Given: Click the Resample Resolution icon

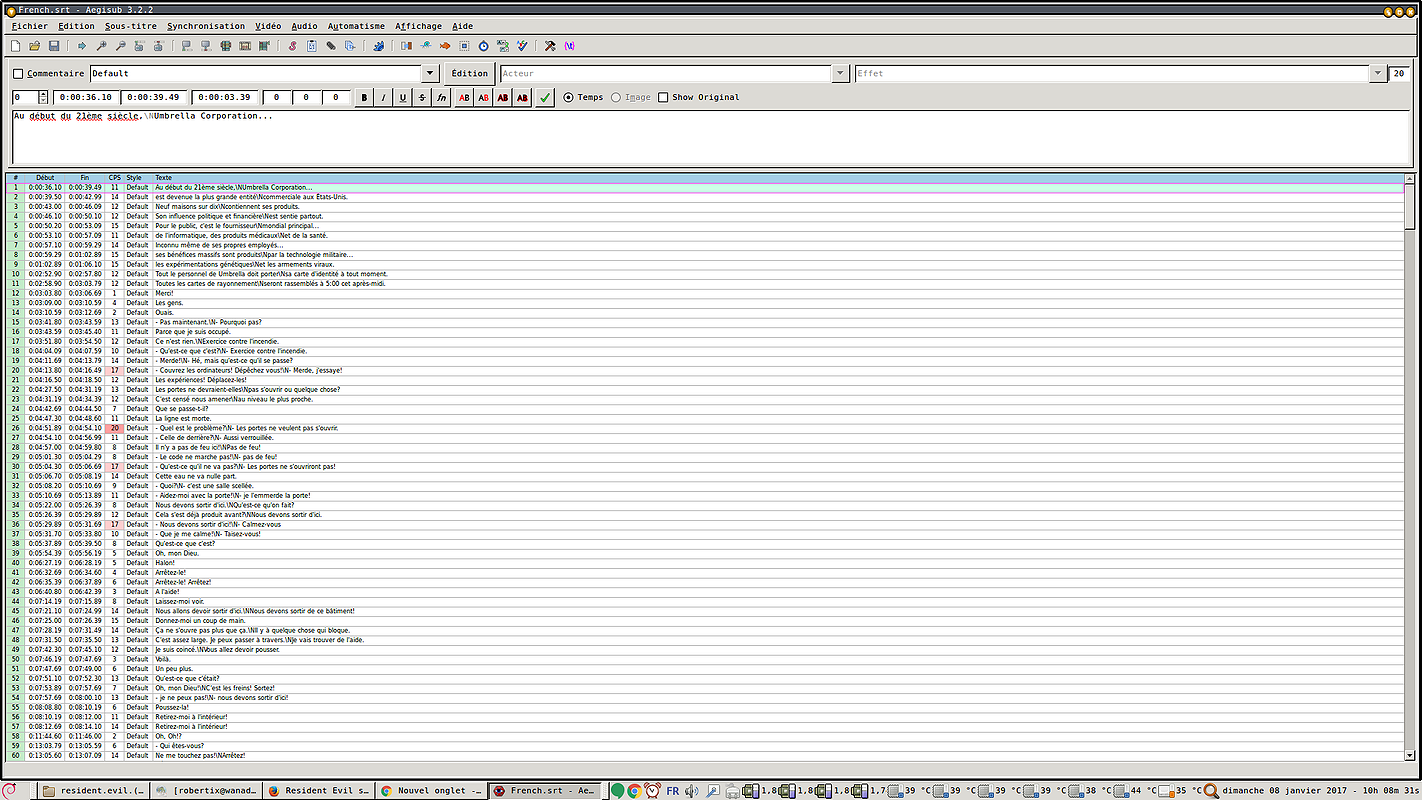Looking at the screenshot, I should click(x=464, y=46).
